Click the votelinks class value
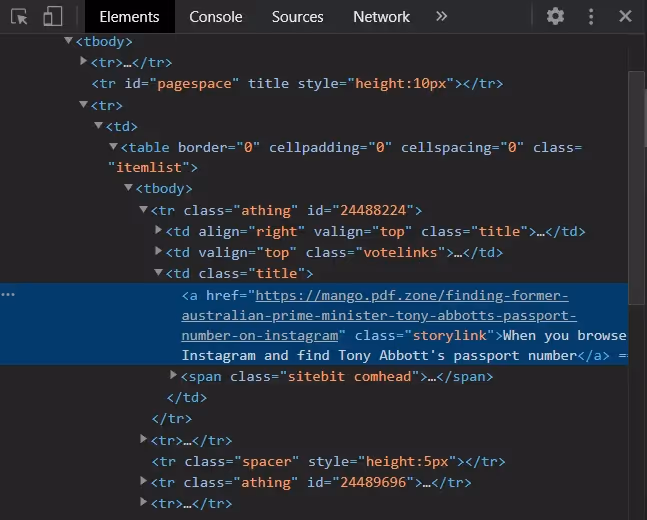The height and width of the screenshot is (520, 647). click(400, 252)
